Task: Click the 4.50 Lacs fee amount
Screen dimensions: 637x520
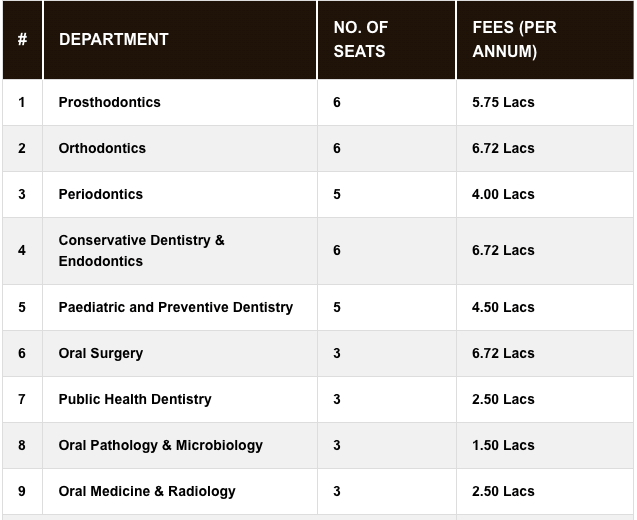Action: [x=503, y=307]
